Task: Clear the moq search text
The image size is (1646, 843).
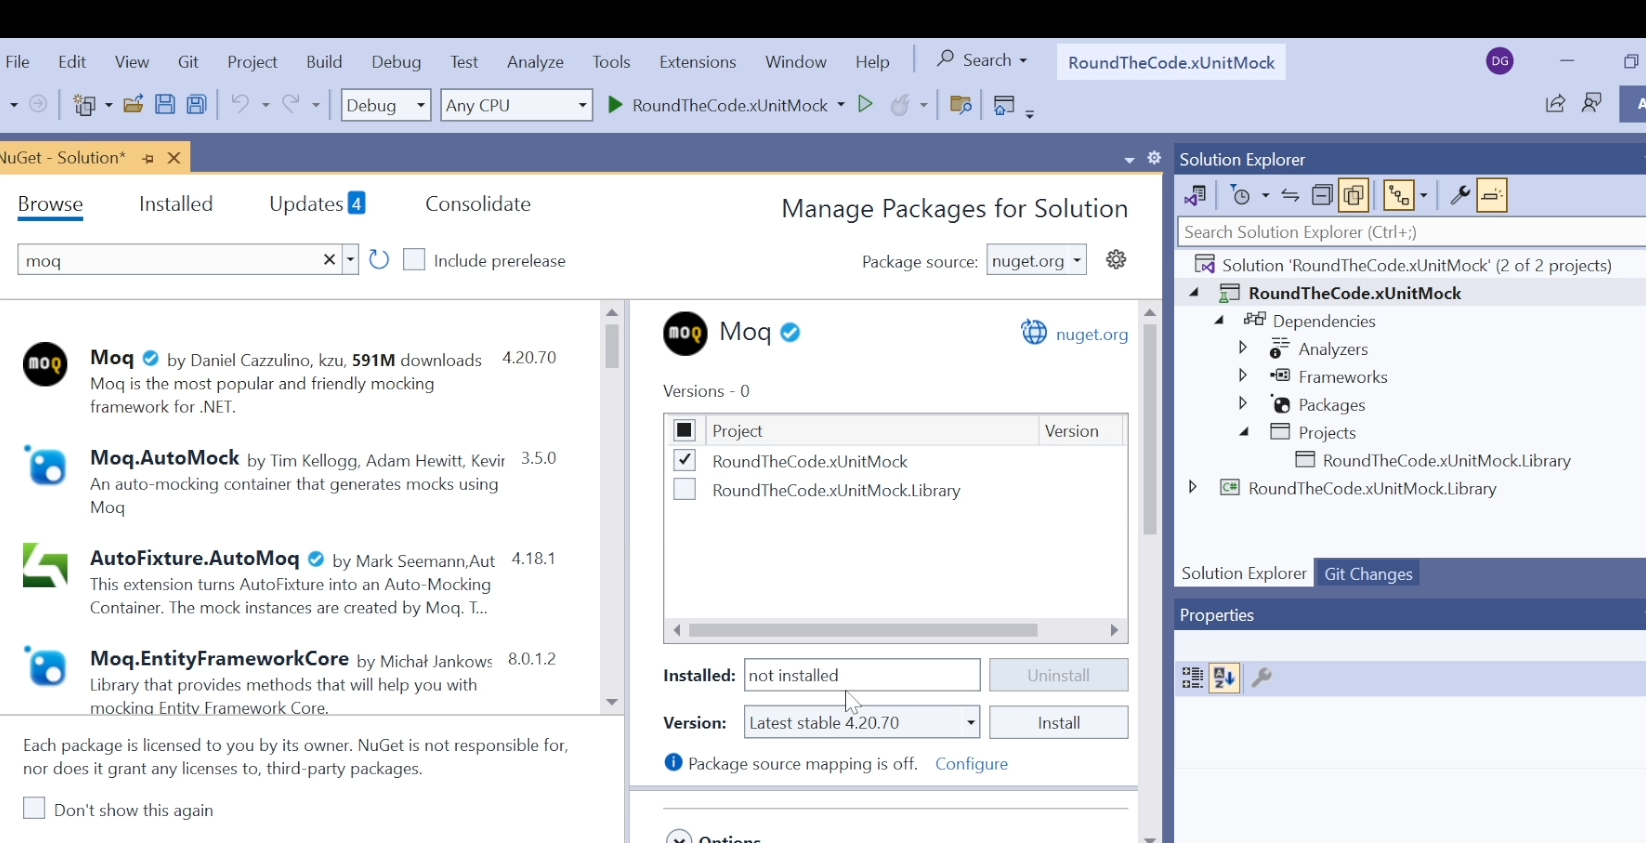Action: click(329, 260)
